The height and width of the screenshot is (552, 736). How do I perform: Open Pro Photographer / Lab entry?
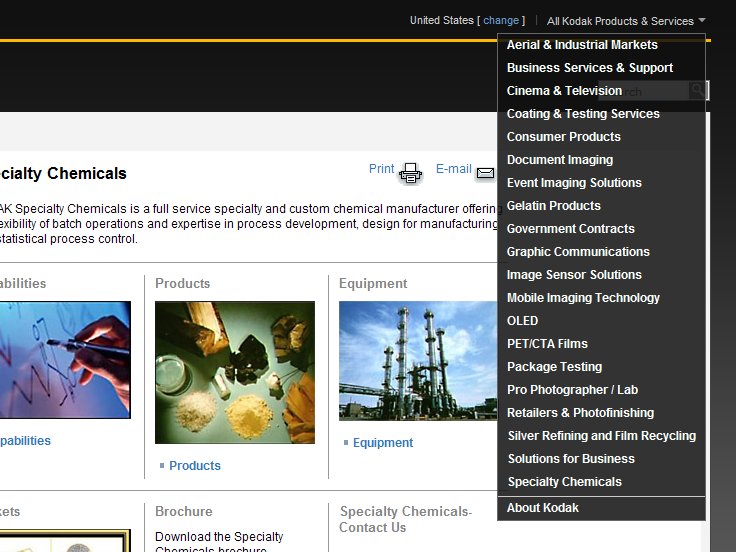click(572, 390)
